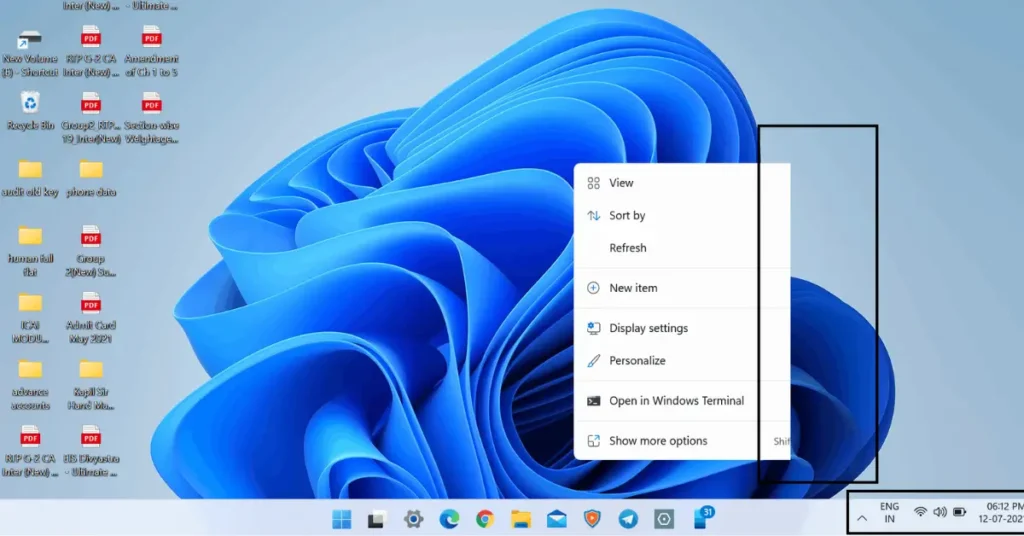Click the battery status tray icon
Screen dimensions: 1024x536
pyautogui.click(x=960, y=512)
